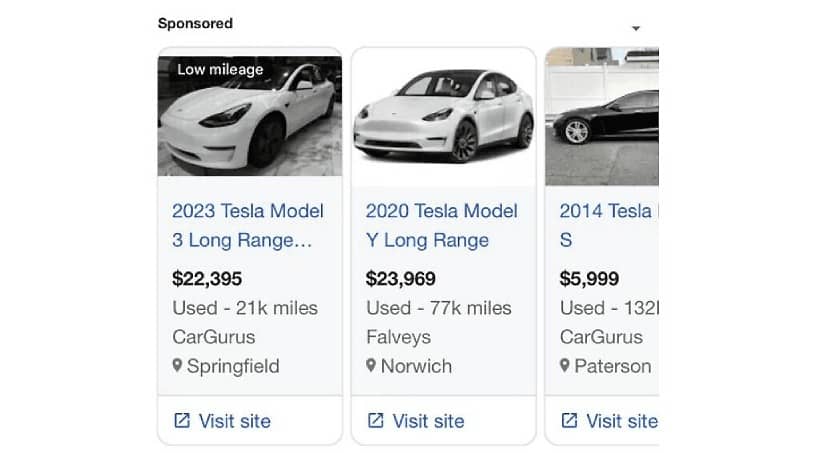The width and height of the screenshot is (825, 453).
Task: Click the Sponsored label
Action: coord(195,23)
